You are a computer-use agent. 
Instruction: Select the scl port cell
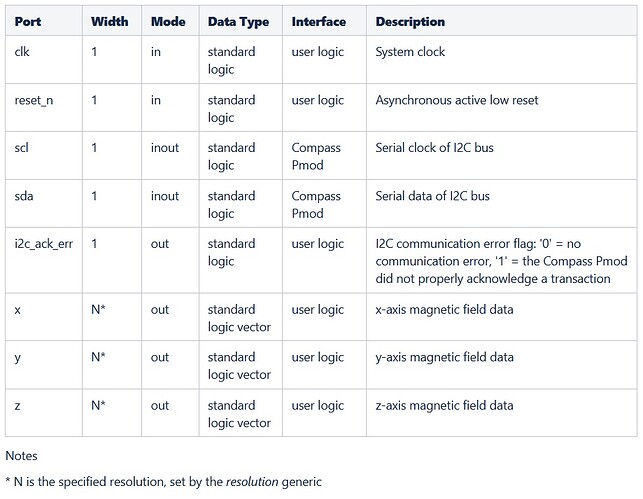(x=22, y=148)
